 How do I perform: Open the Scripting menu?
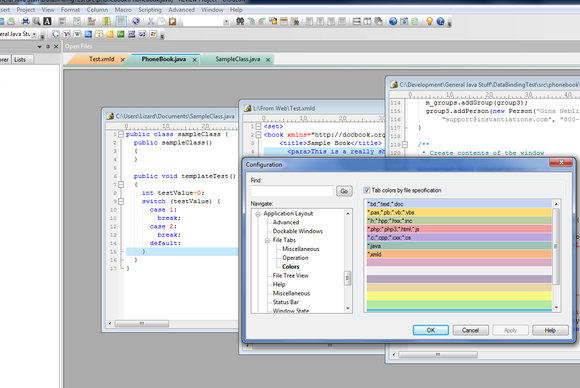point(150,10)
